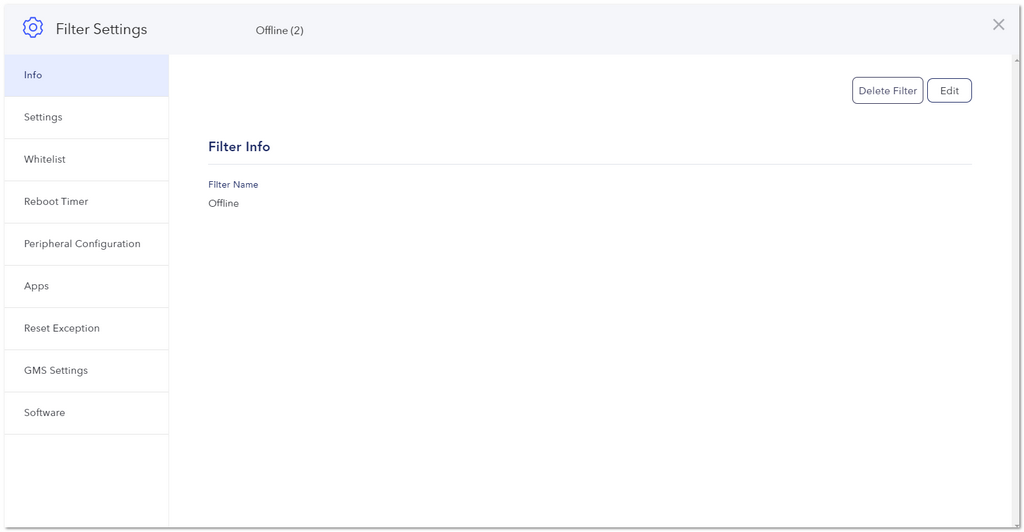
Task: Switch to the Software tab
Action: (x=86, y=413)
